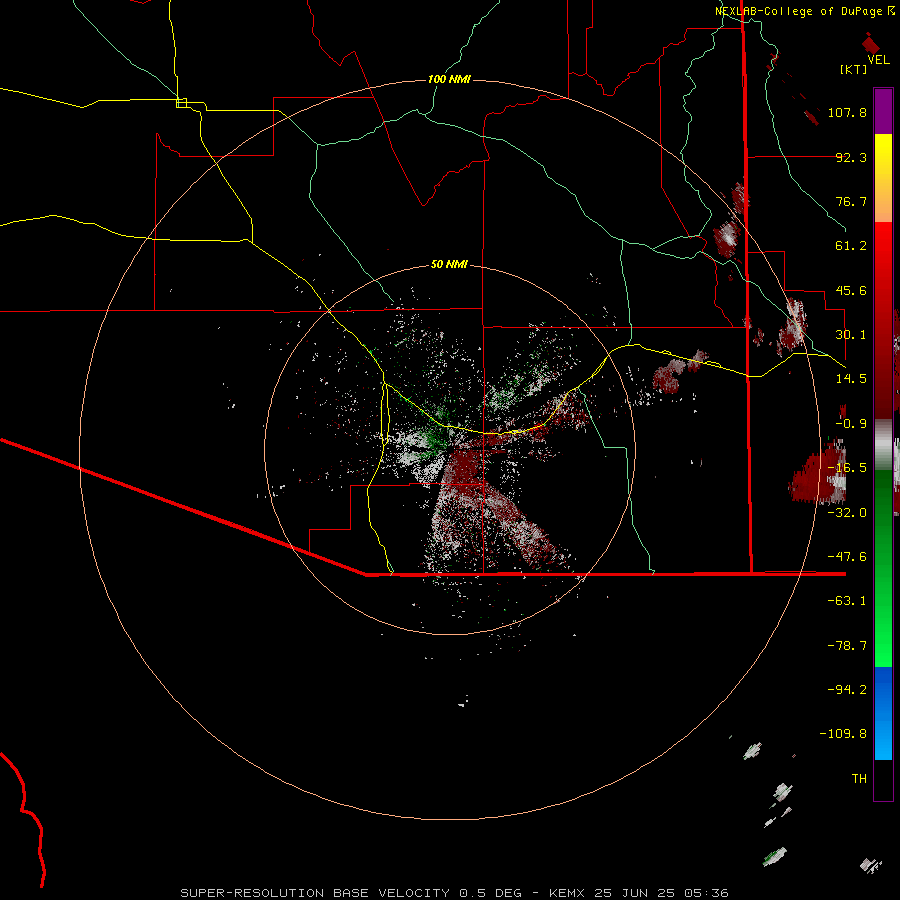Click the 50 NMI range ring label

point(449,264)
